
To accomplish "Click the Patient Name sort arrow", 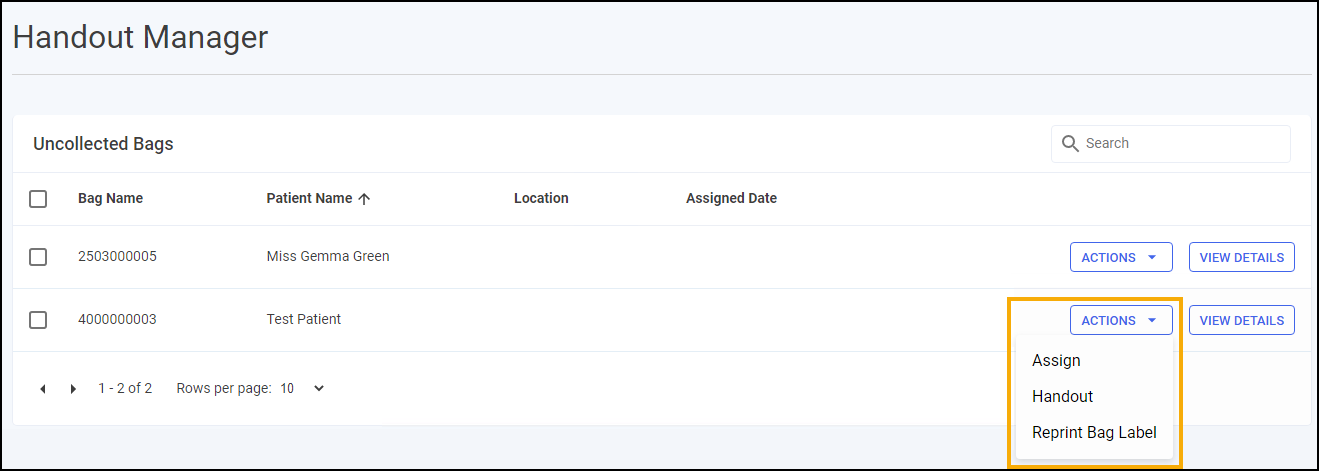I will point(364,199).
